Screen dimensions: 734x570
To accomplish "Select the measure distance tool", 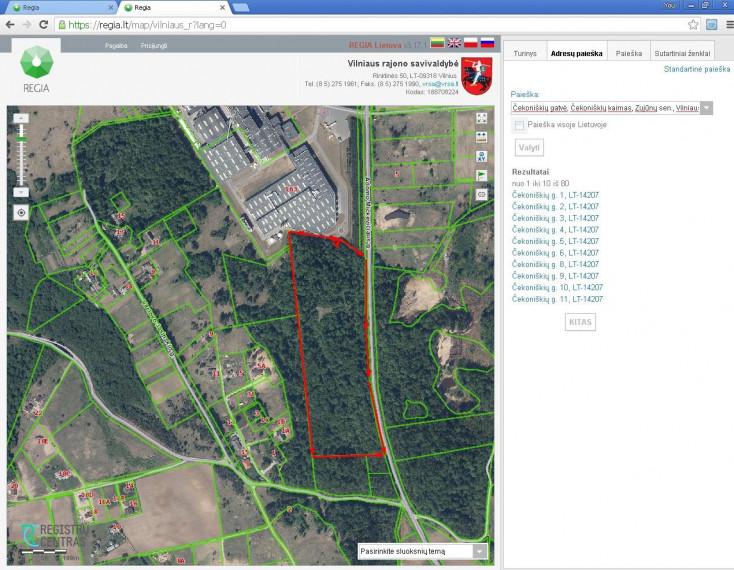I will point(481,137).
